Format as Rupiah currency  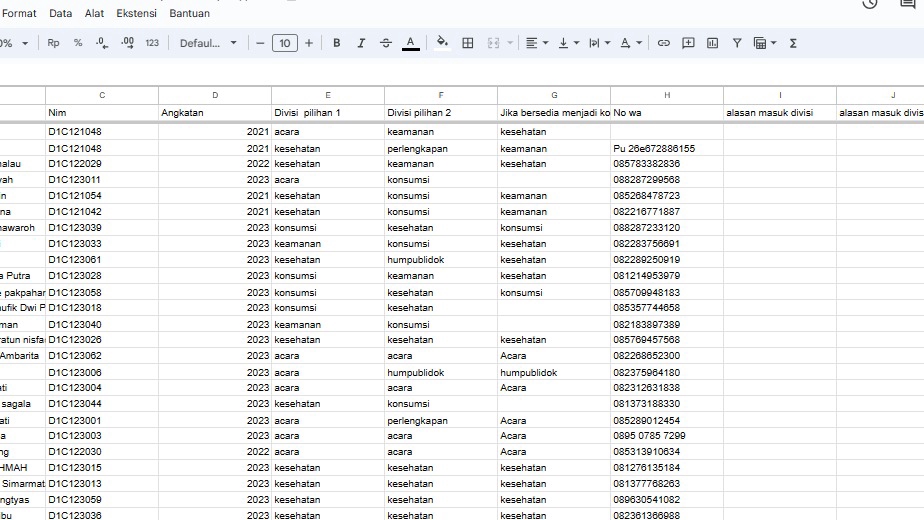tap(53, 43)
